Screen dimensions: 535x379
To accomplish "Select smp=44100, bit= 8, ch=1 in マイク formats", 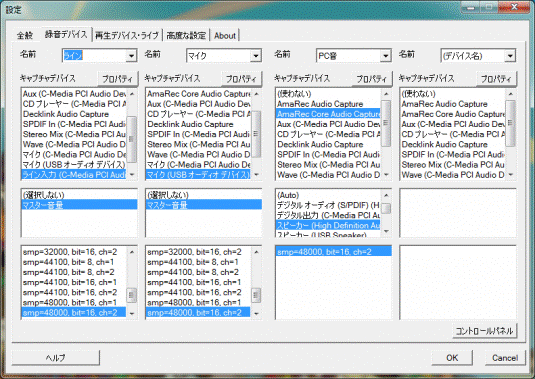I will pos(198,262).
